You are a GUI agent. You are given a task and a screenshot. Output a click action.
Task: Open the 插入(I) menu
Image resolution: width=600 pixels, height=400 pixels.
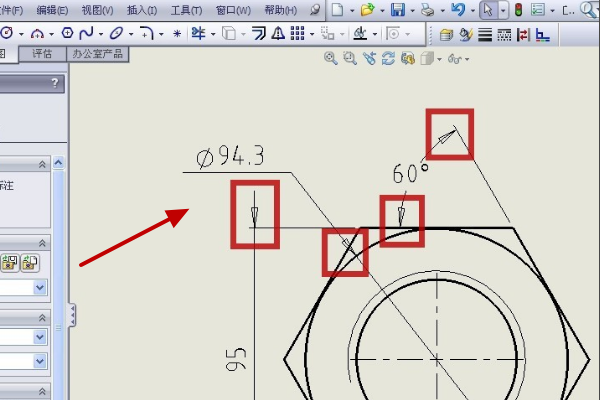coord(142,10)
